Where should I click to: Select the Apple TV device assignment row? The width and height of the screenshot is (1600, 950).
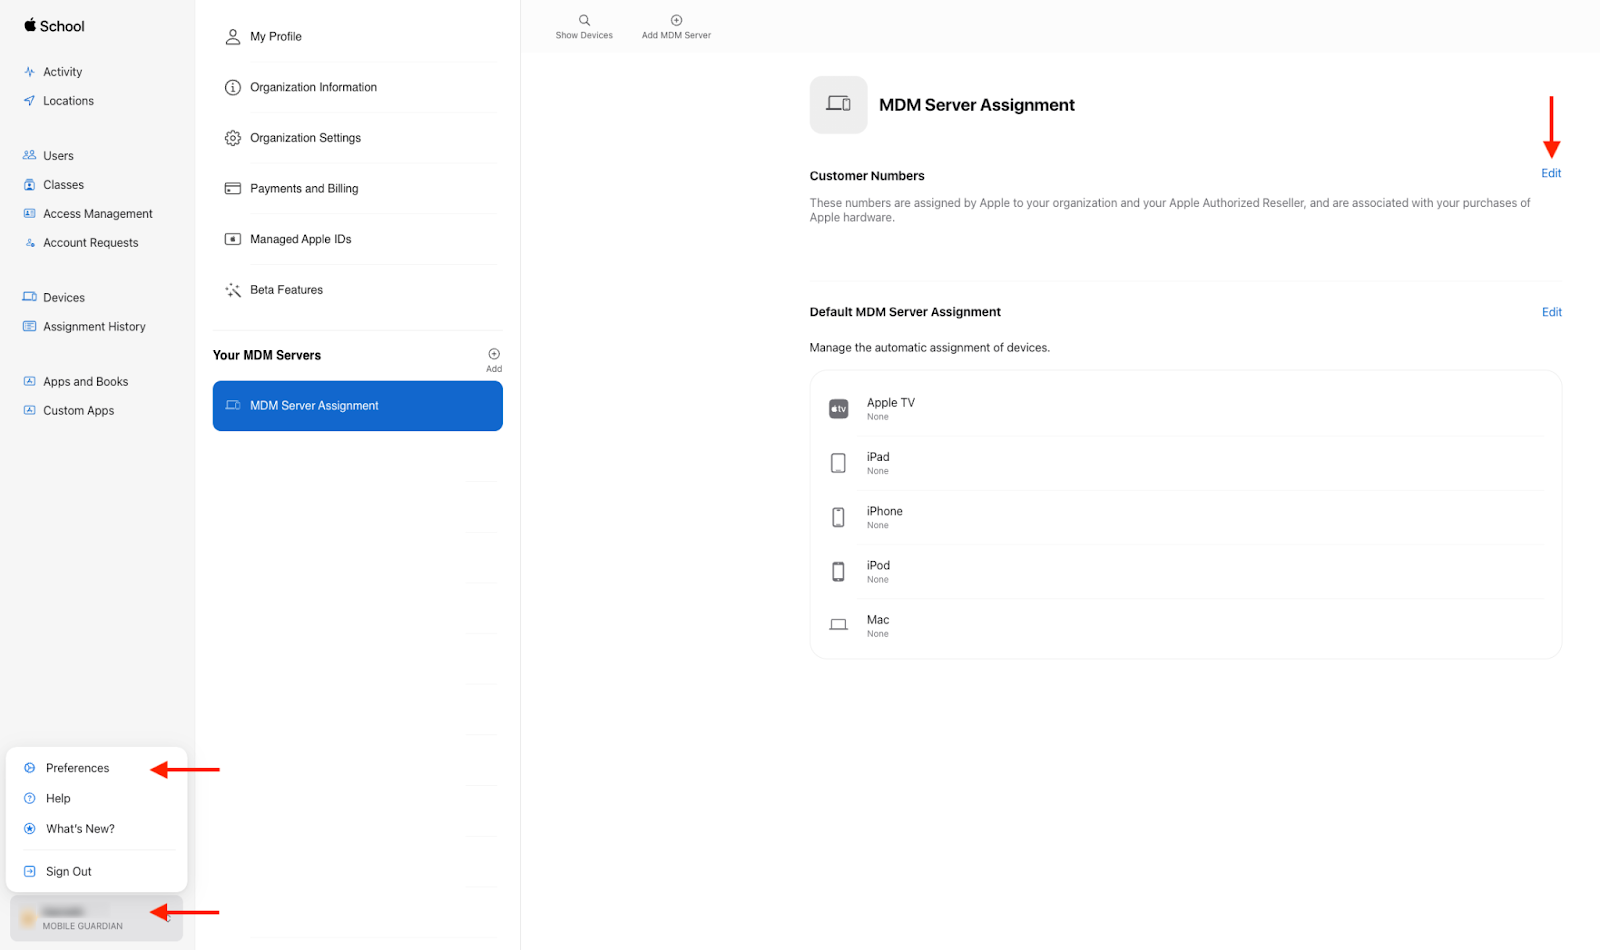pos(1185,408)
